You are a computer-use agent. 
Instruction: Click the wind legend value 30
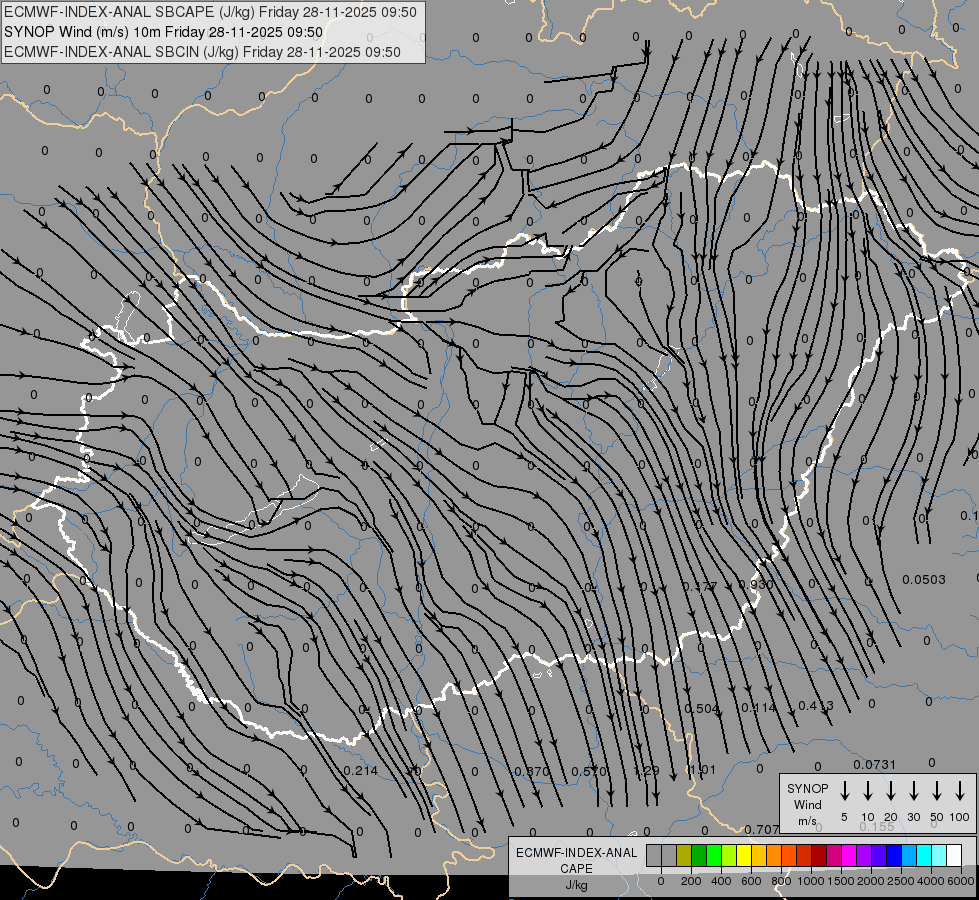(913, 817)
